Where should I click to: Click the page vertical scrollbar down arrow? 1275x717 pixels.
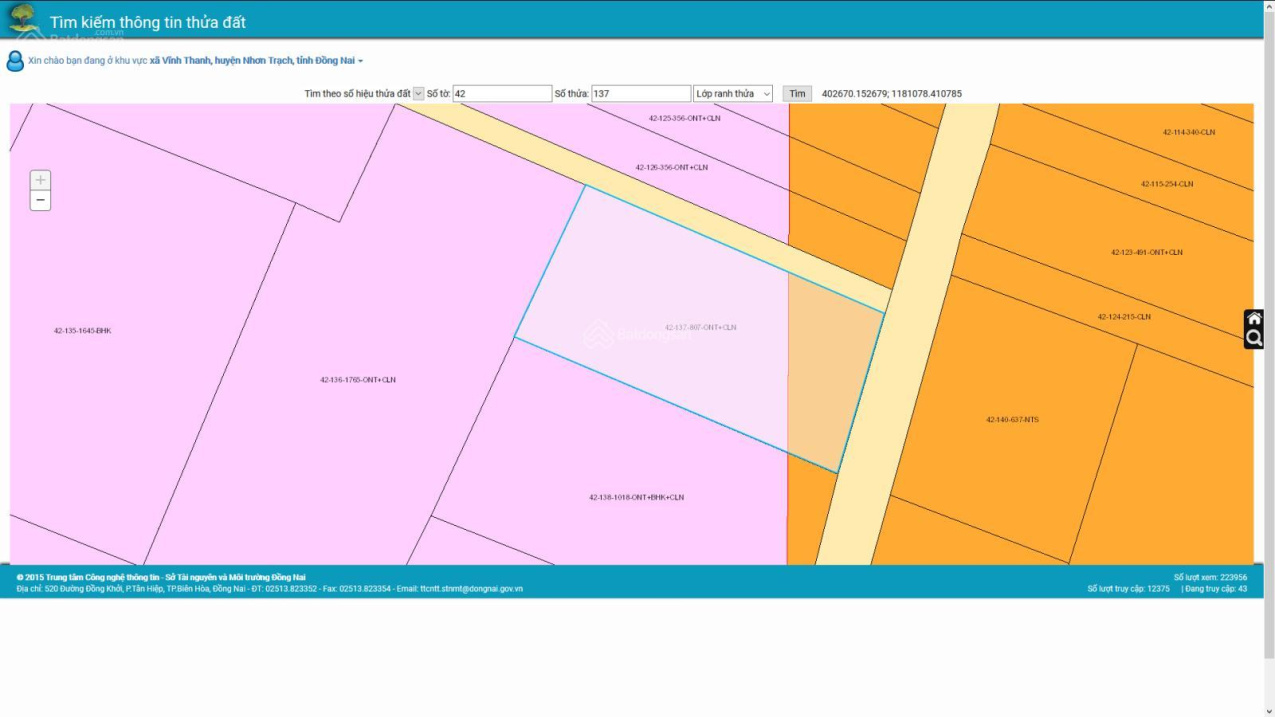click(1268, 710)
